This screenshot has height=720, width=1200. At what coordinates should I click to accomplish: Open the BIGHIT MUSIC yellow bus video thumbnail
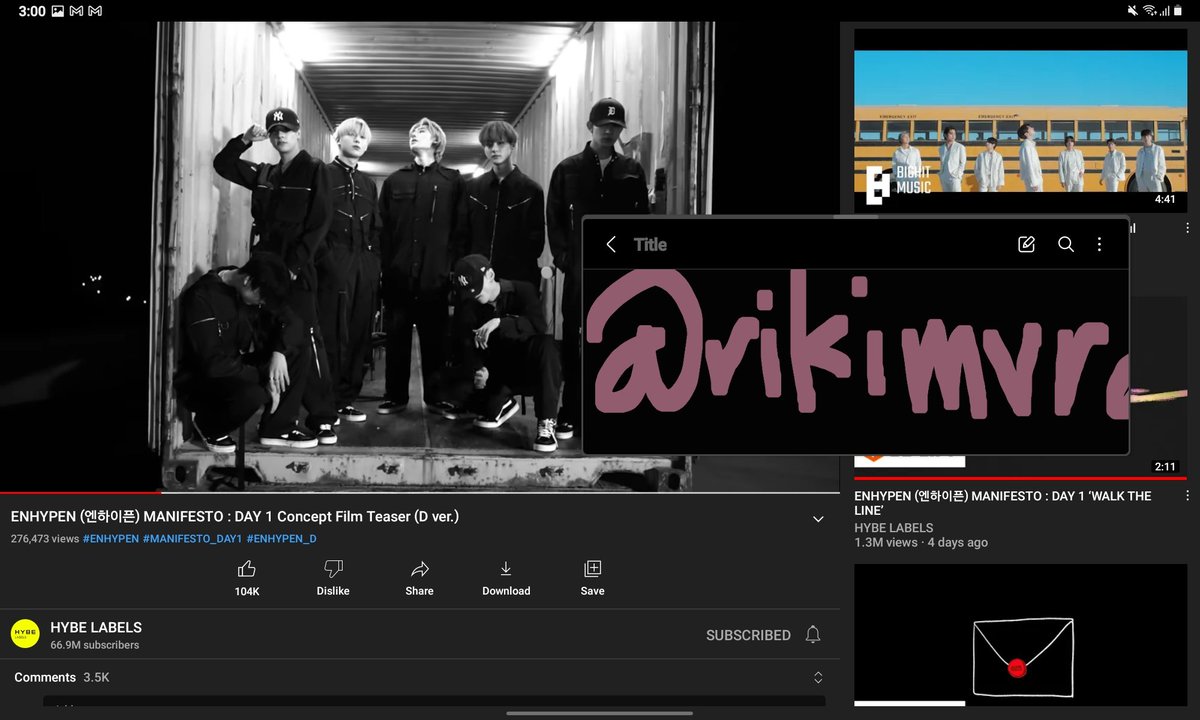[1021, 120]
